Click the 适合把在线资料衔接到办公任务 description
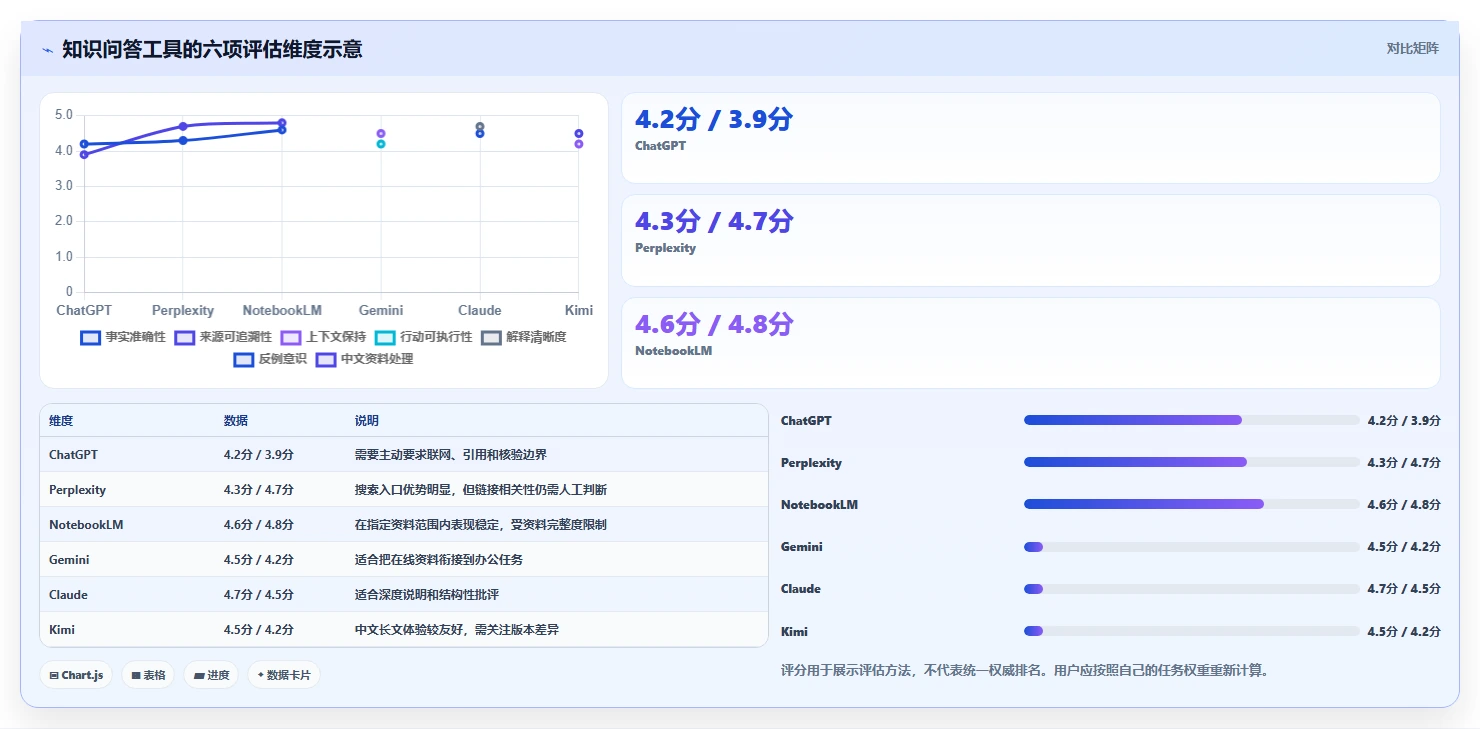The width and height of the screenshot is (1480, 729). pyautogui.click(x=439, y=560)
